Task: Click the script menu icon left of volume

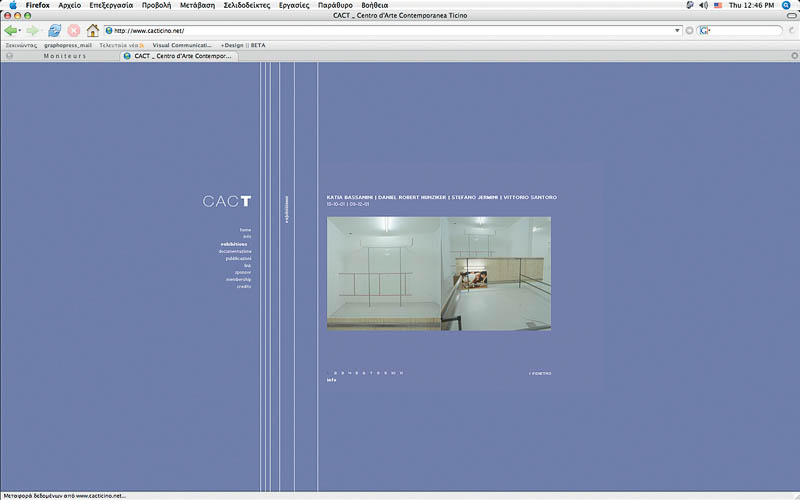Action: point(690,5)
